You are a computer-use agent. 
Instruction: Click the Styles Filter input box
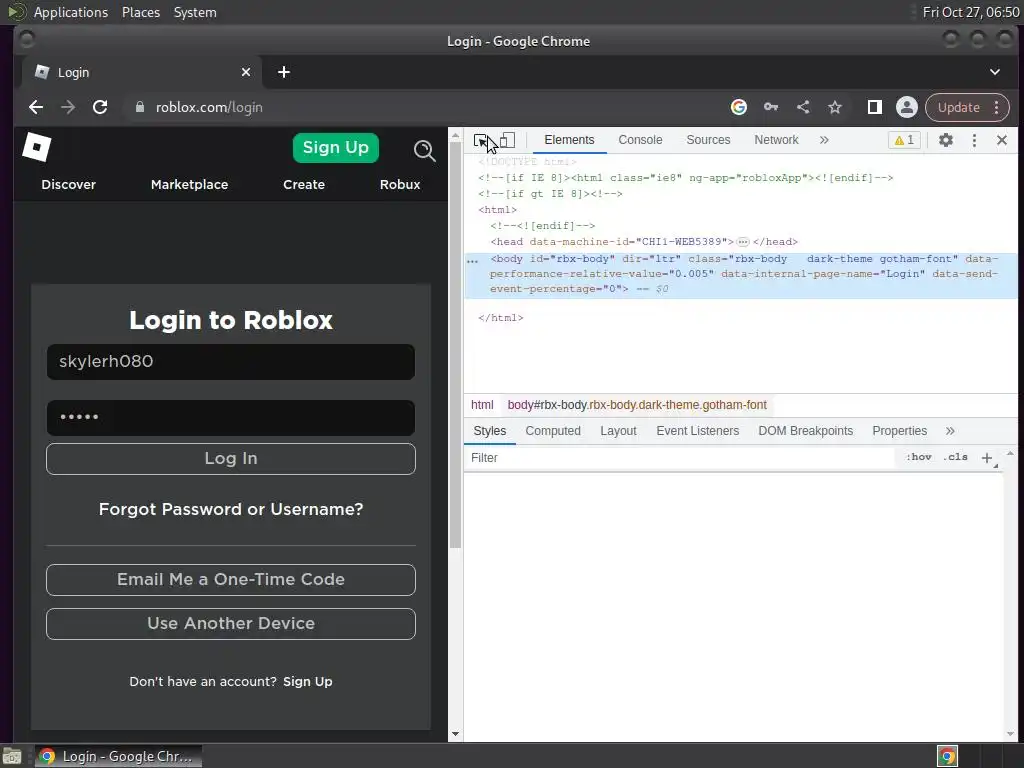(x=679, y=458)
